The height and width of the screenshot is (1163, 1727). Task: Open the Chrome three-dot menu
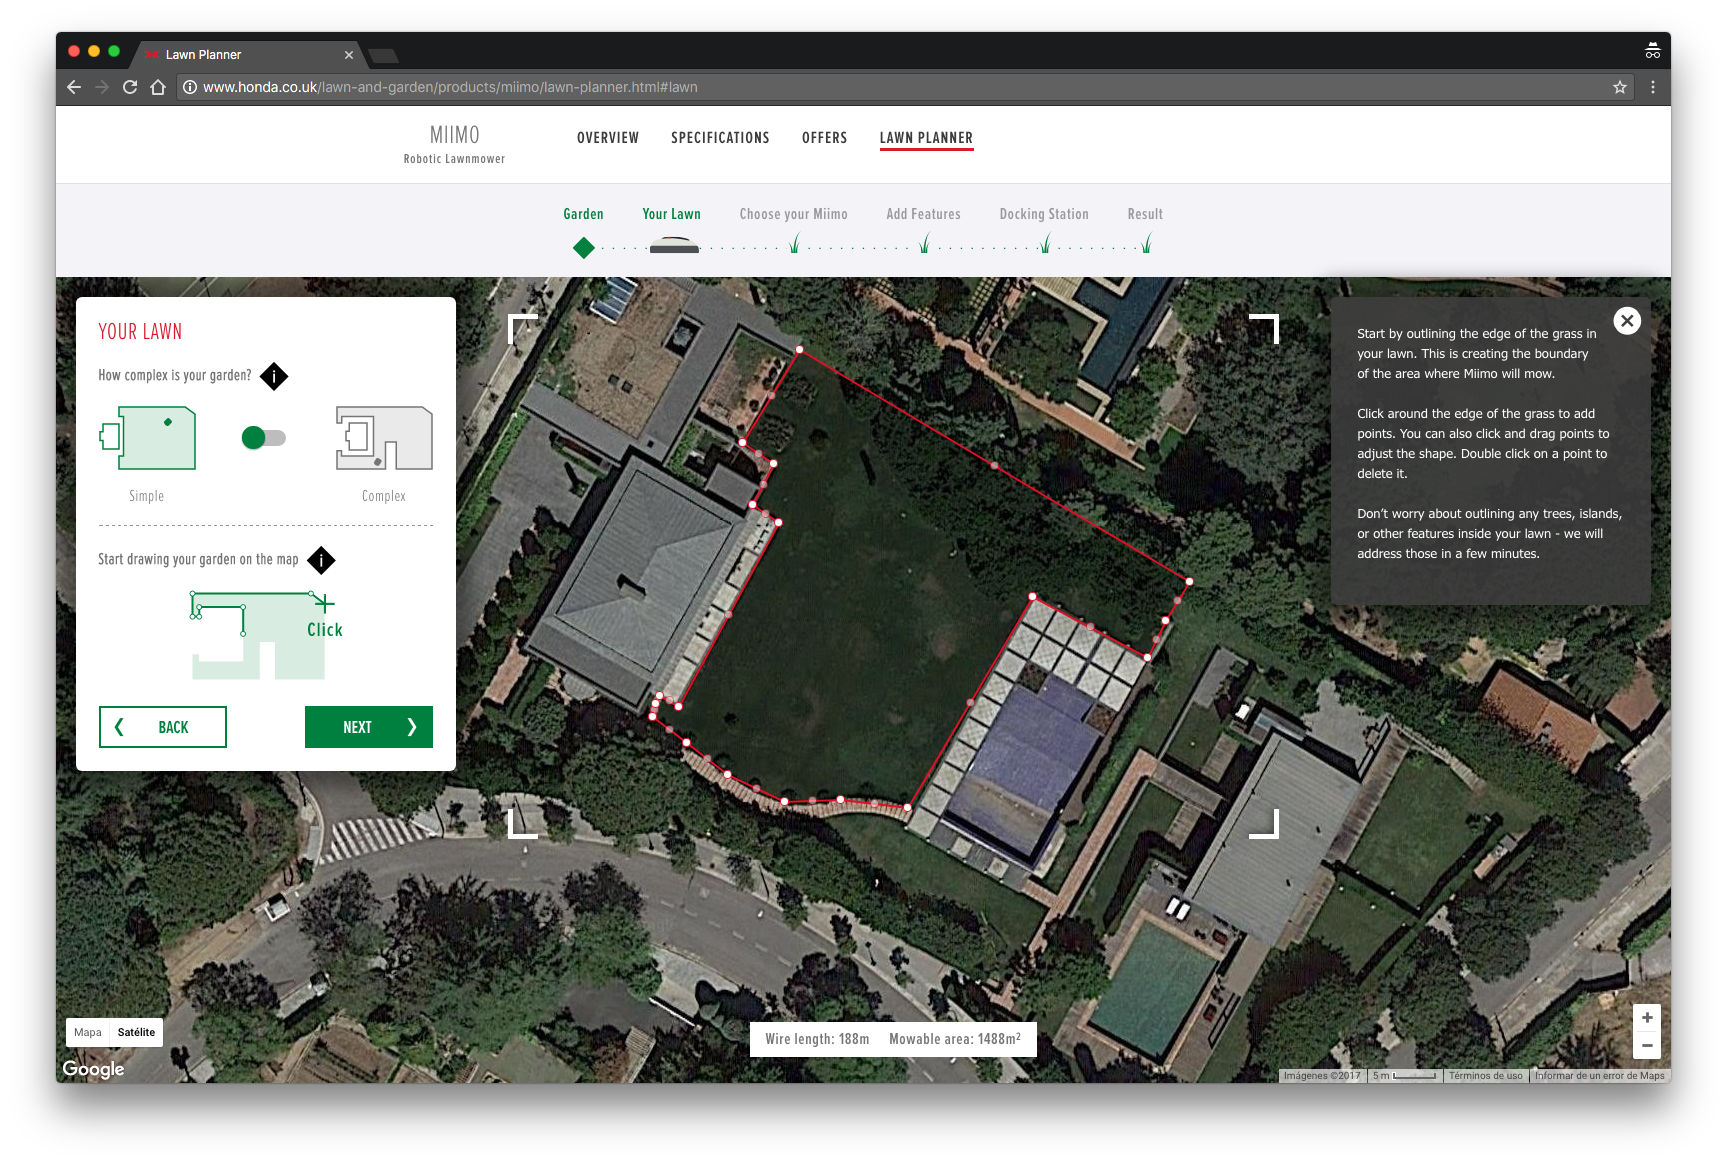[x=1652, y=87]
